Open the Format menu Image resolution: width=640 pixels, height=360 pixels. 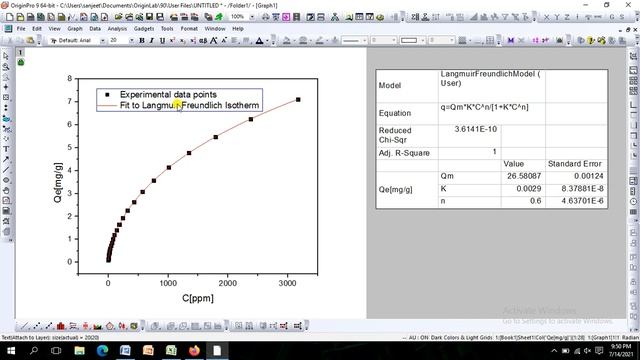coord(189,29)
